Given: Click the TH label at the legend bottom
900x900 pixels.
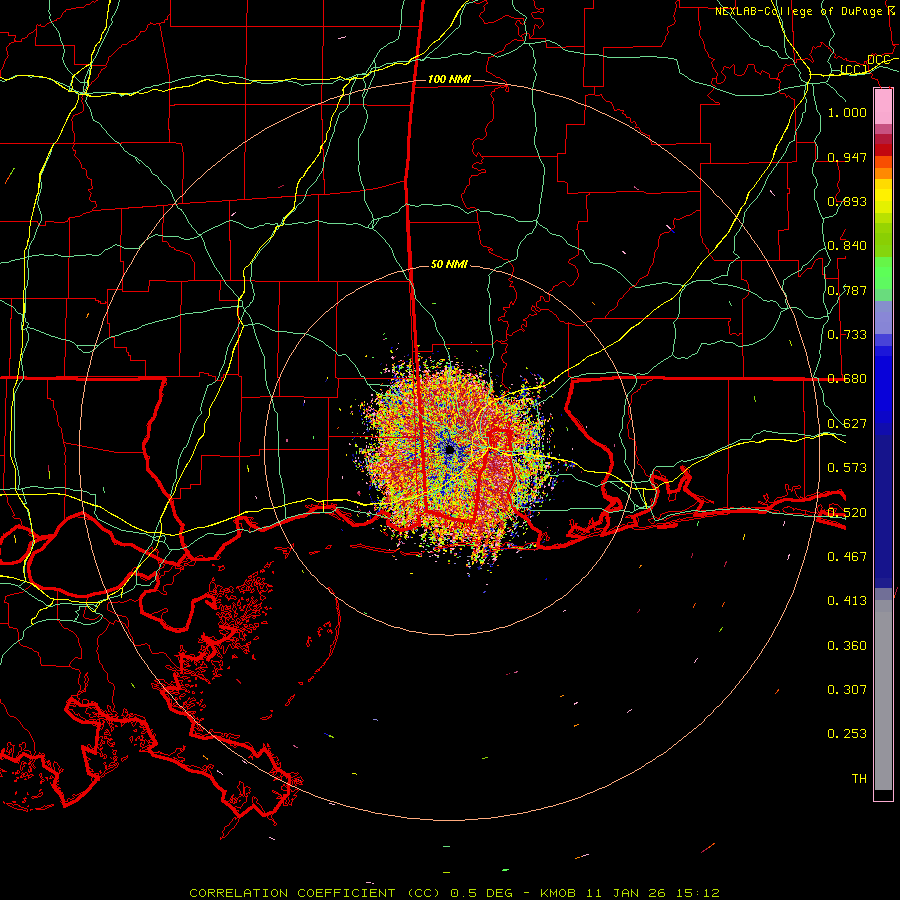Looking at the screenshot, I should pyautogui.click(x=859, y=778).
